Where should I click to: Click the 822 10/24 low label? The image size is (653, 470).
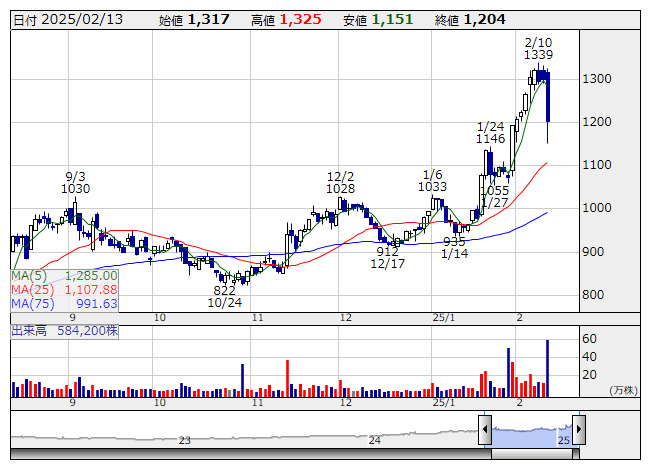[x=224, y=296]
